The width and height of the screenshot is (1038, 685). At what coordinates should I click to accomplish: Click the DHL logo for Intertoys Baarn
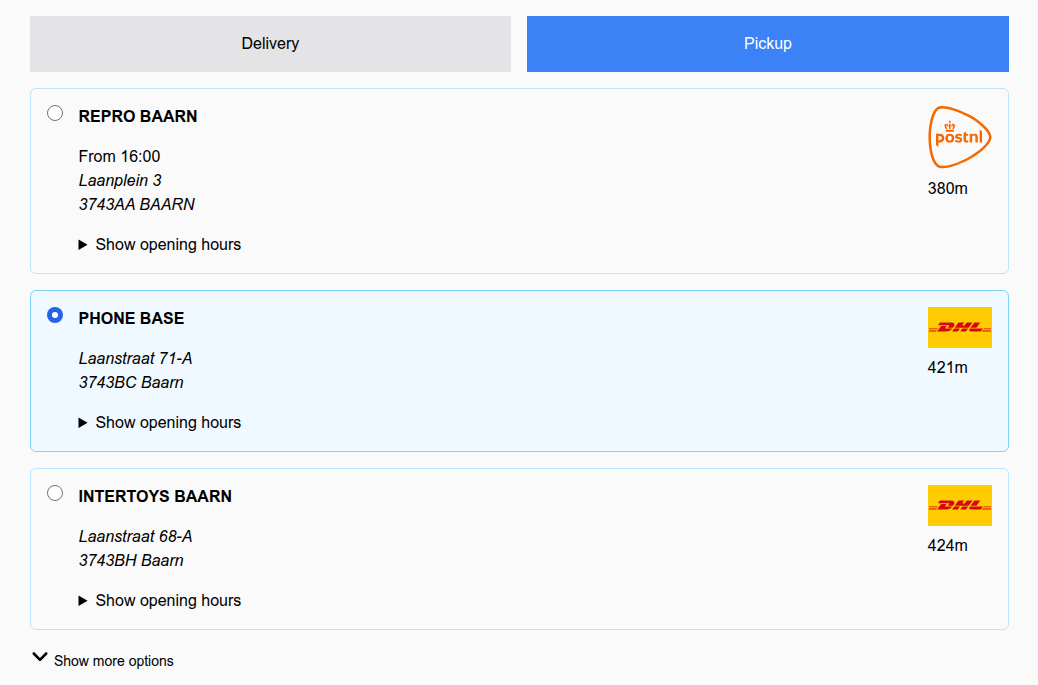click(959, 505)
